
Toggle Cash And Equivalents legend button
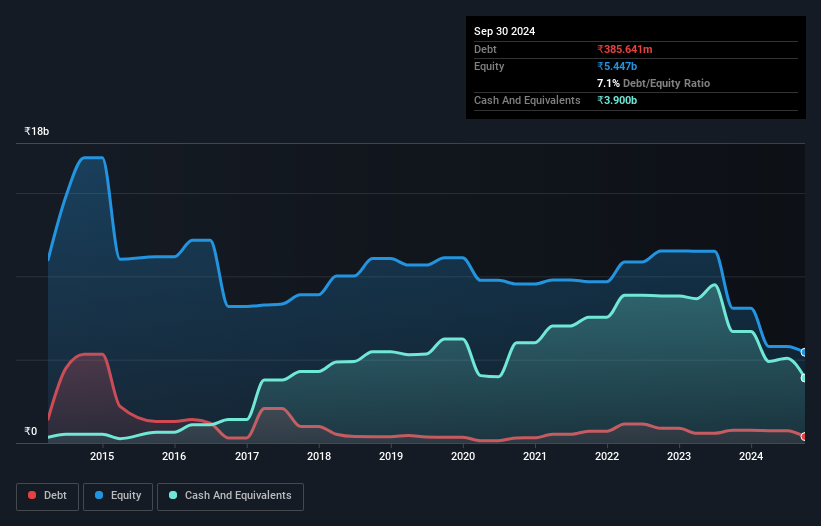230,496
